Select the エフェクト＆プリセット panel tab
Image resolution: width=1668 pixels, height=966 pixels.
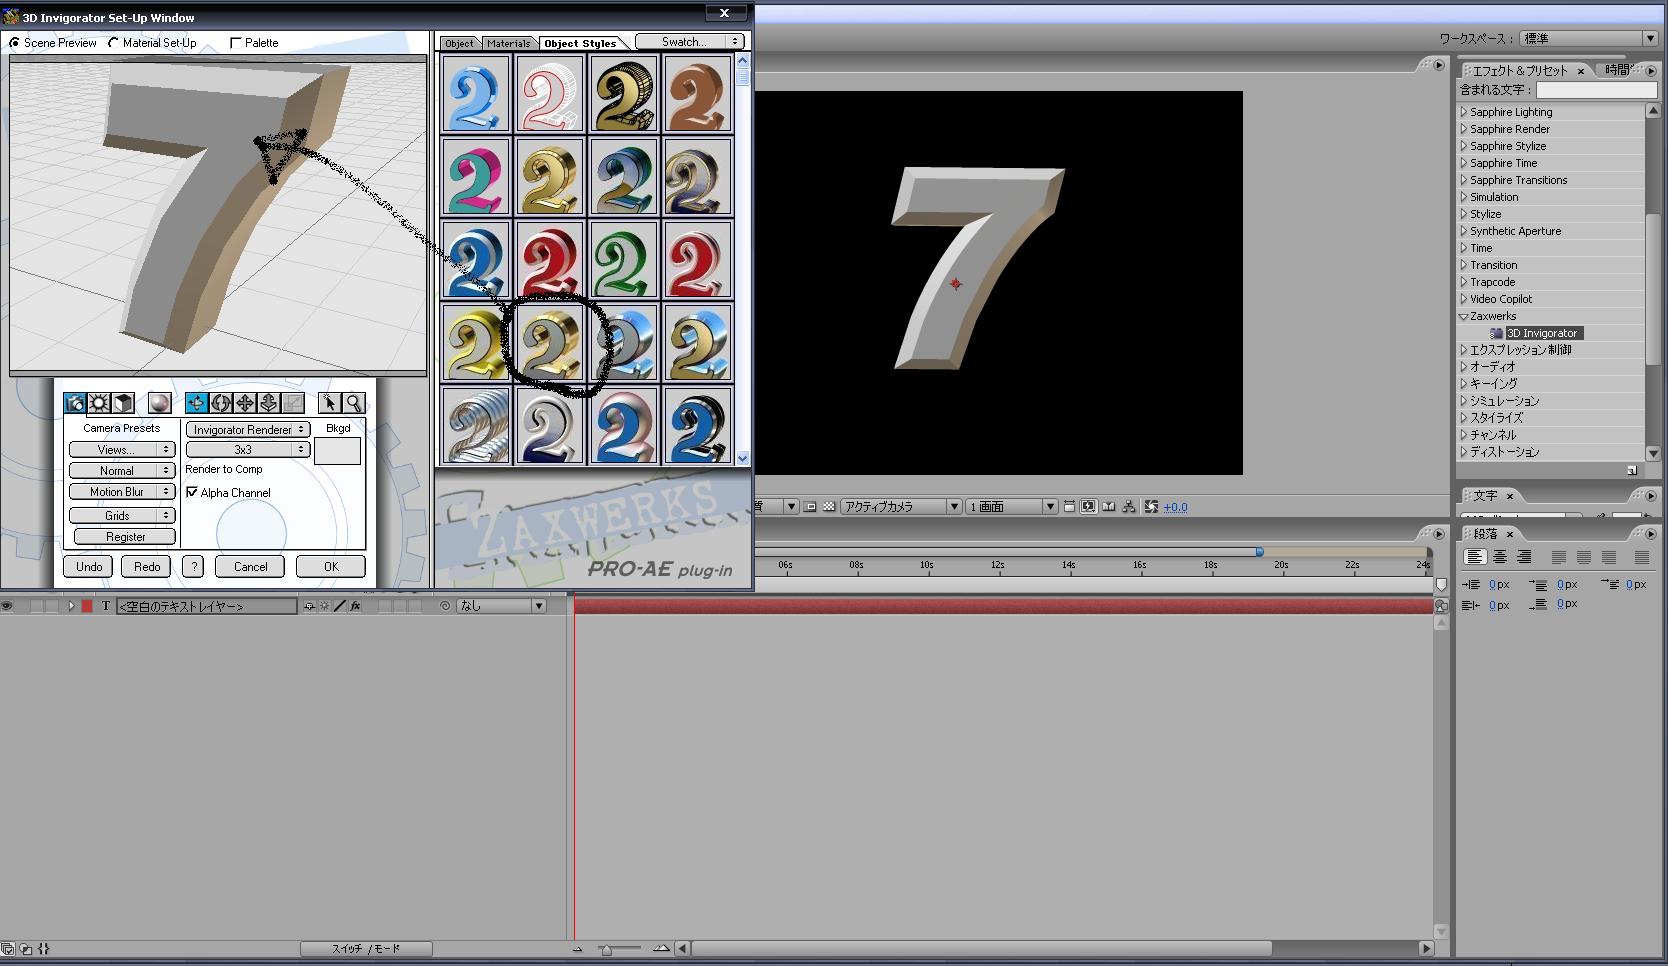(x=1520, y=71)
